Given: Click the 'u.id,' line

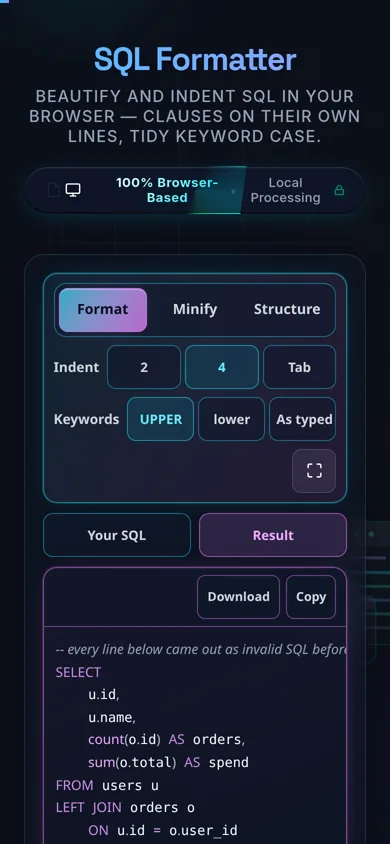Looking at the screenshot, I should point(104,695).
